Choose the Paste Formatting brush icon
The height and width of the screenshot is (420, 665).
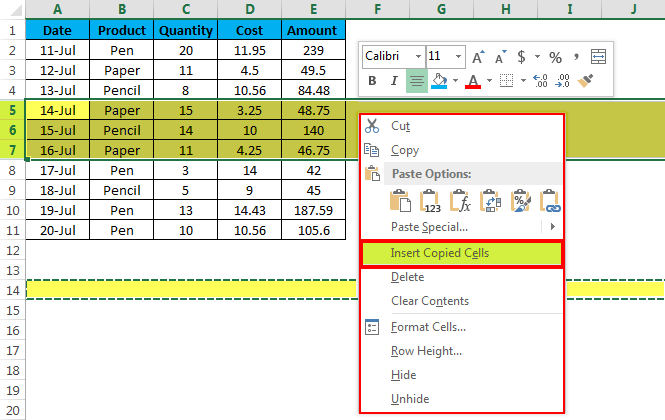pyautogui.click(x=520, y=201)
